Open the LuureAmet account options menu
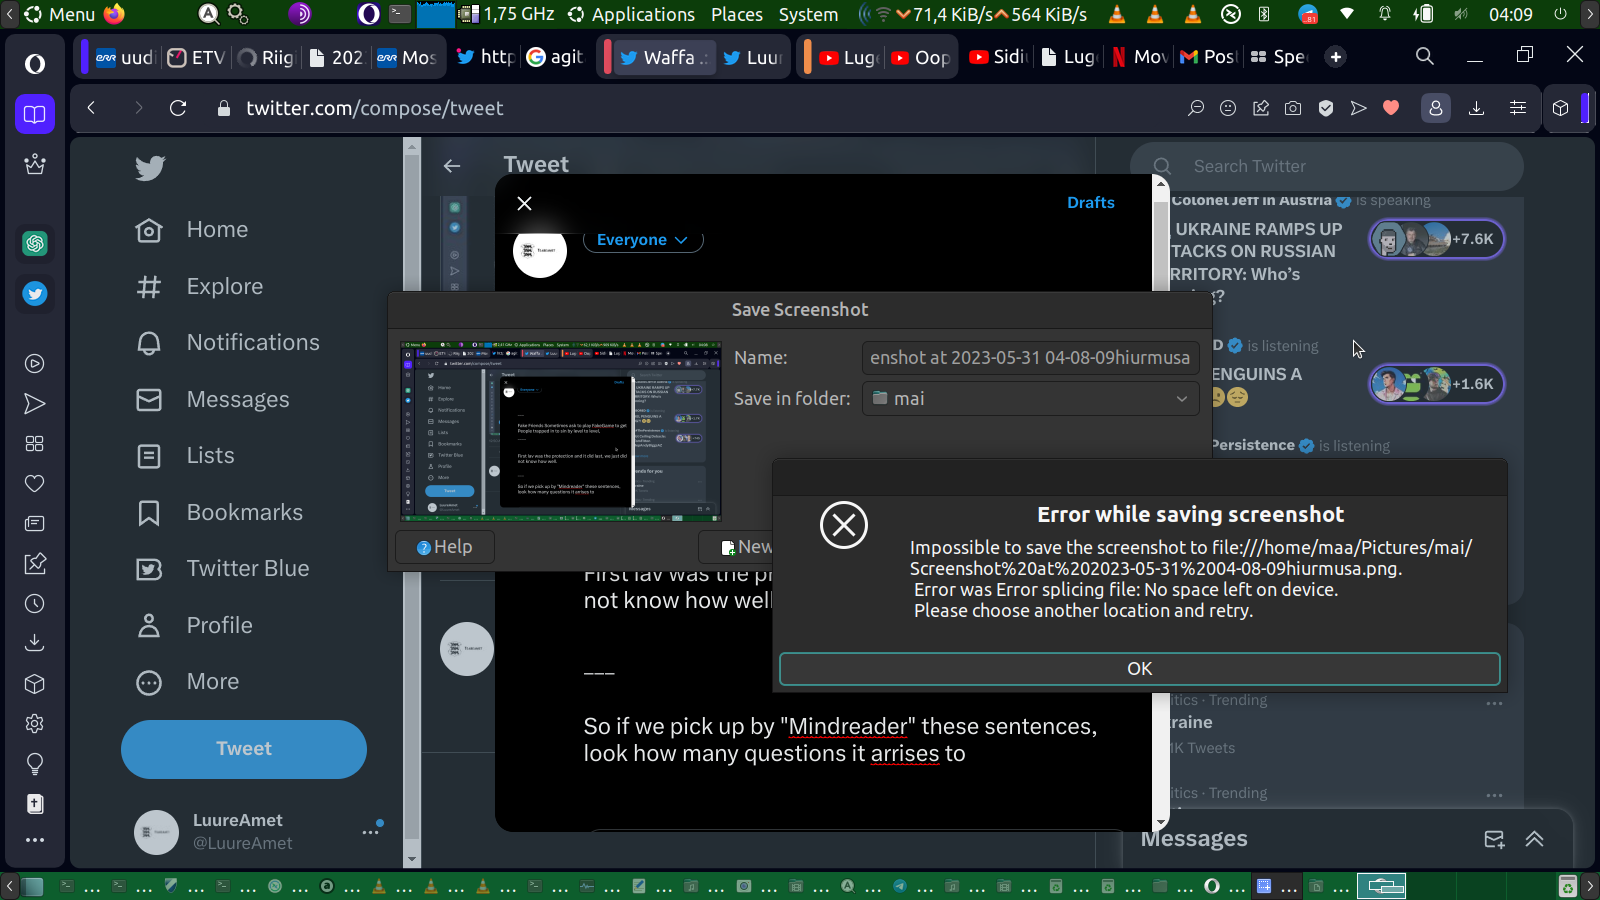1600x900 pixels. click(x=370, y=831)
